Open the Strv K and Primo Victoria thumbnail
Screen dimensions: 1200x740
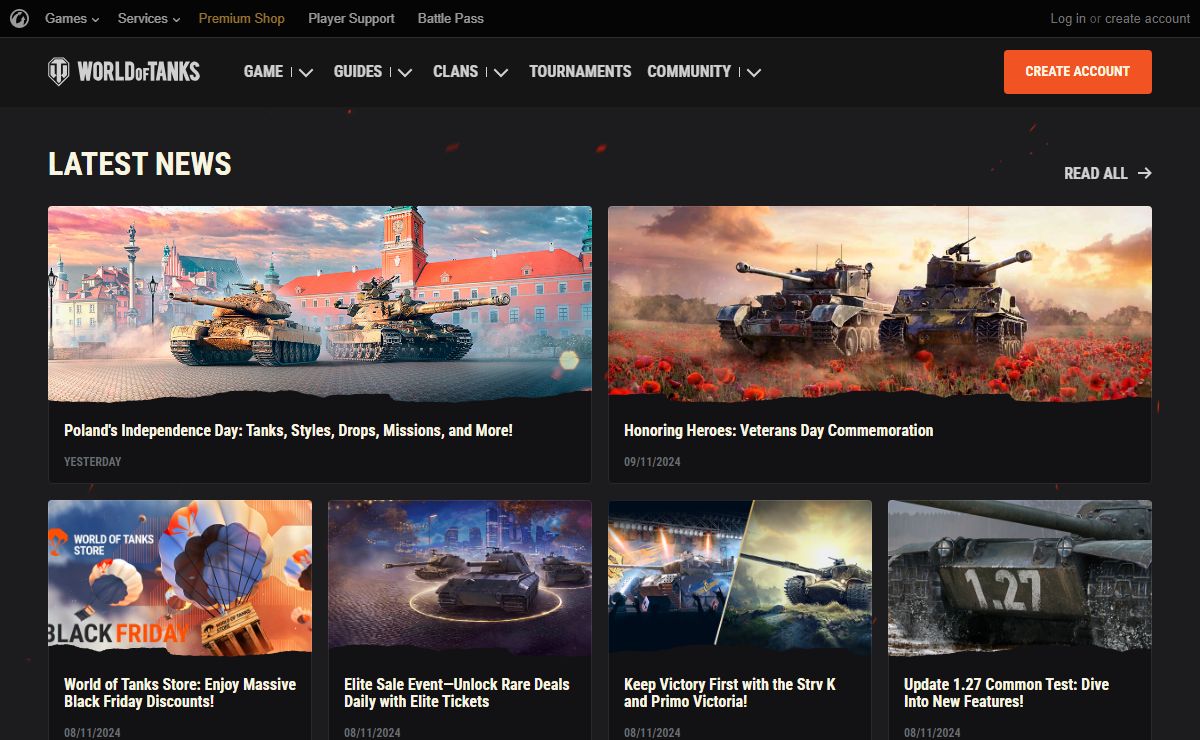coord(740,577)
